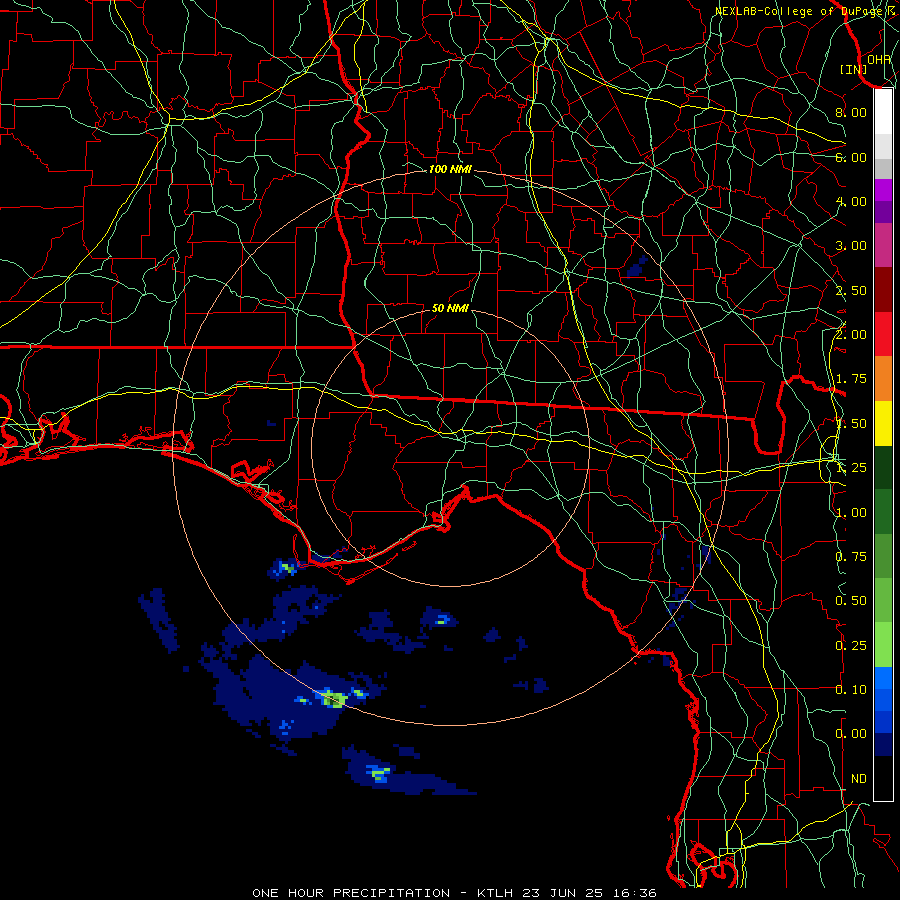Click the ONE HOUR PRECIPITATION title text
This screenshot has height=900, width=900.
point(351,893)
